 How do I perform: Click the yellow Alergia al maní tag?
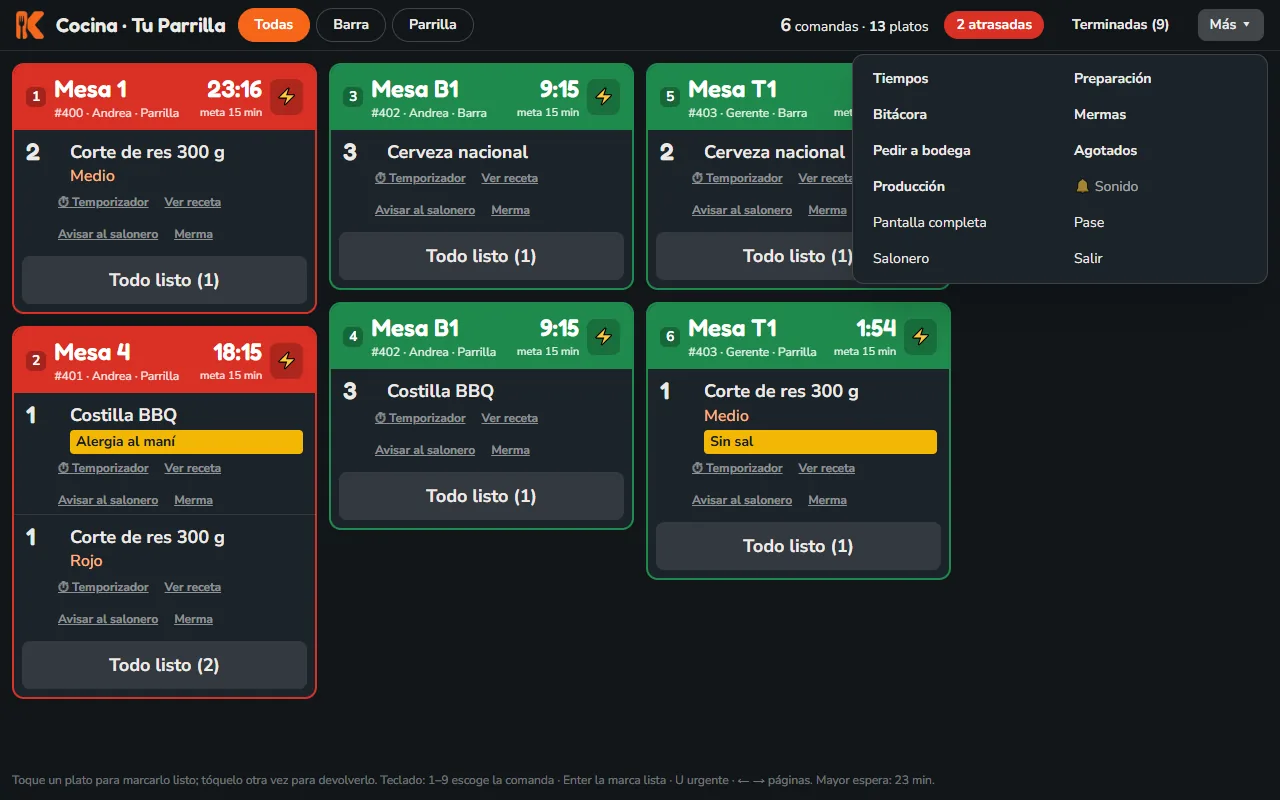click(x=186, y=442)
